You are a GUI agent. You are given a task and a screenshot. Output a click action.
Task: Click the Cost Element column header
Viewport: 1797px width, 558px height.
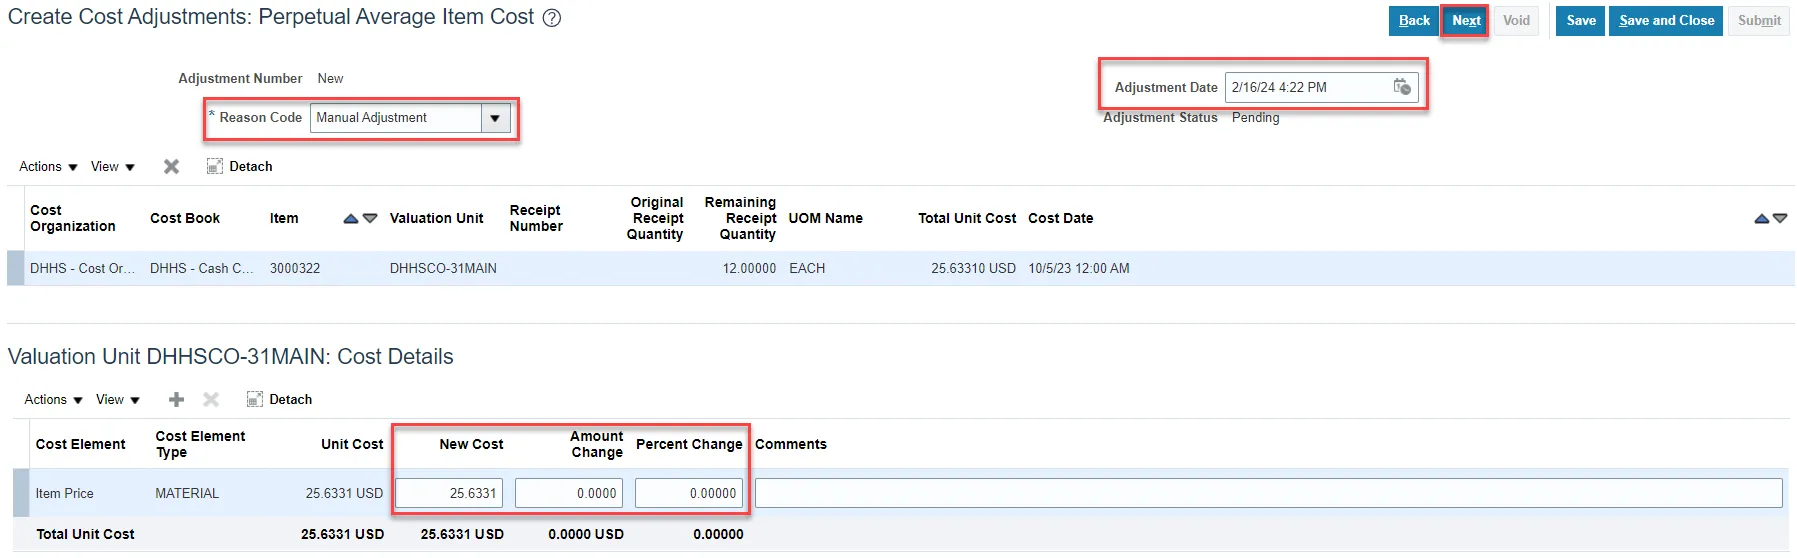80,444
